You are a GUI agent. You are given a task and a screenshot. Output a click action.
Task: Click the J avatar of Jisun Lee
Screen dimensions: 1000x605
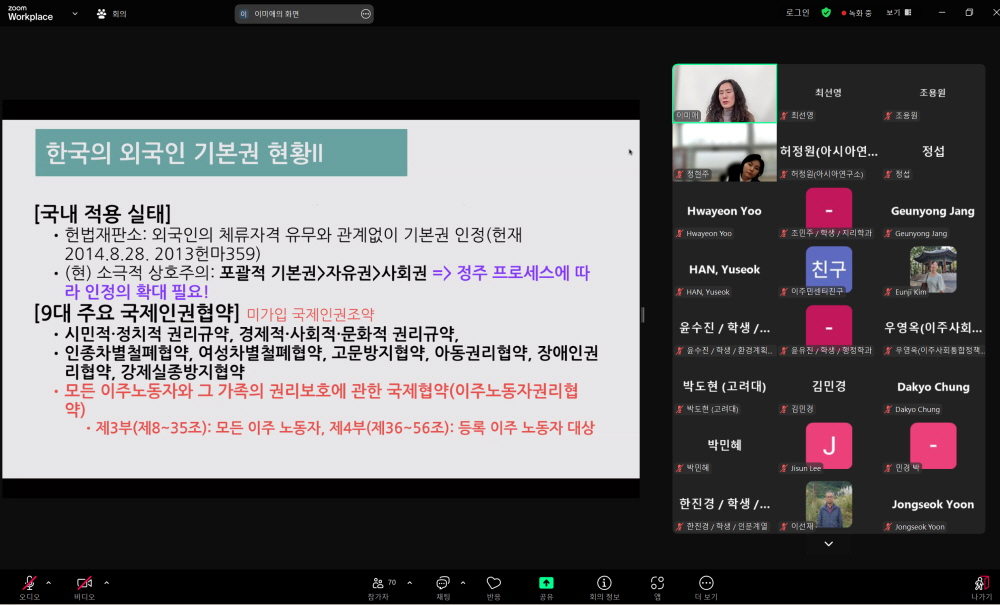point(828,445)
